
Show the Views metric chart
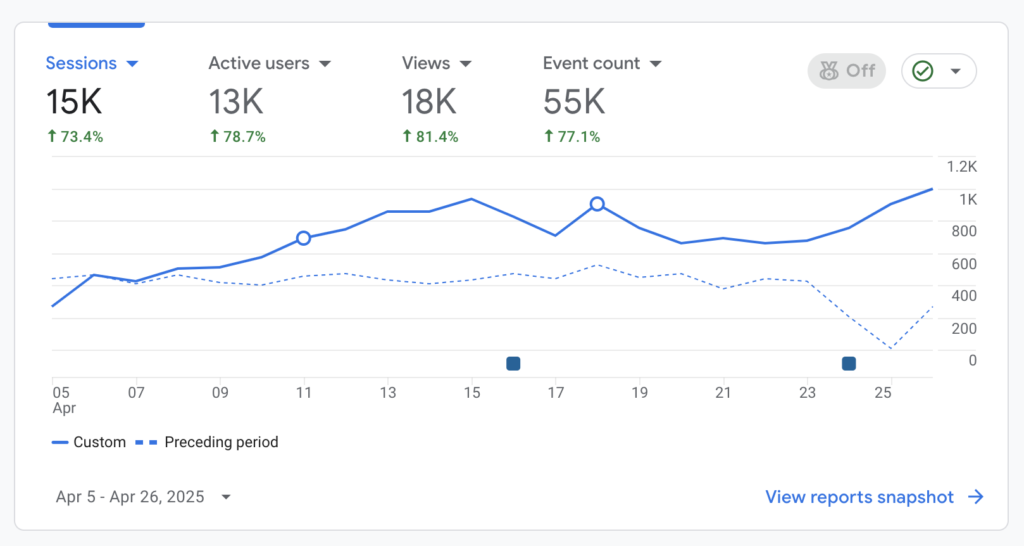[x=426, y=63]
